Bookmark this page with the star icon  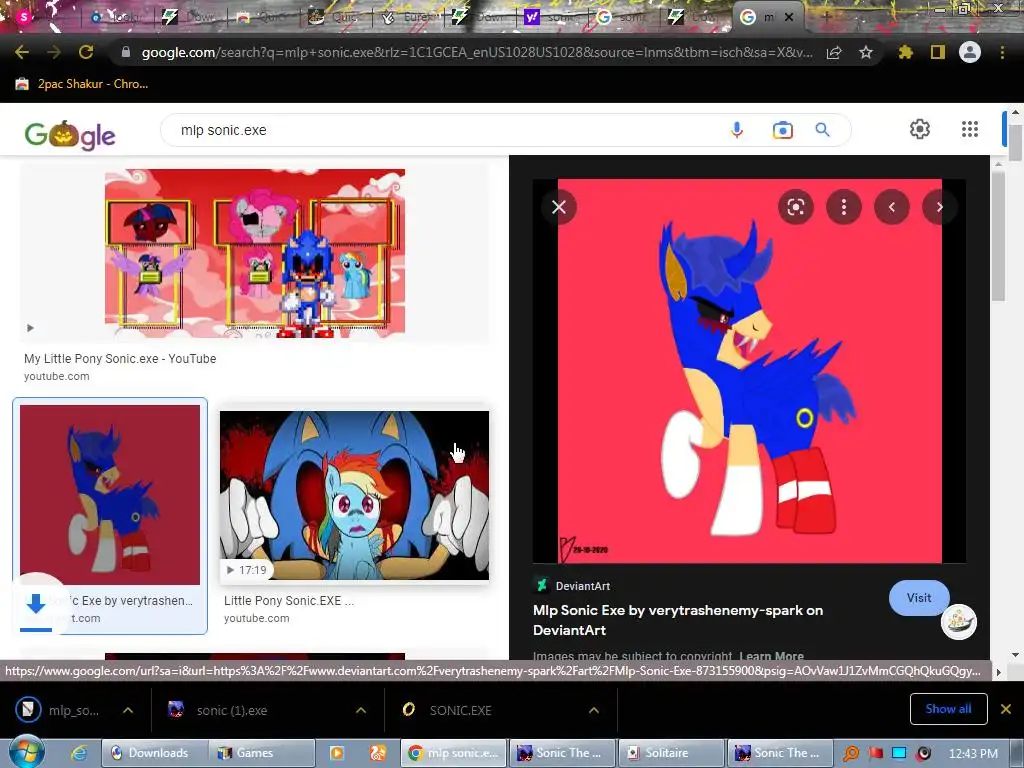866,52
